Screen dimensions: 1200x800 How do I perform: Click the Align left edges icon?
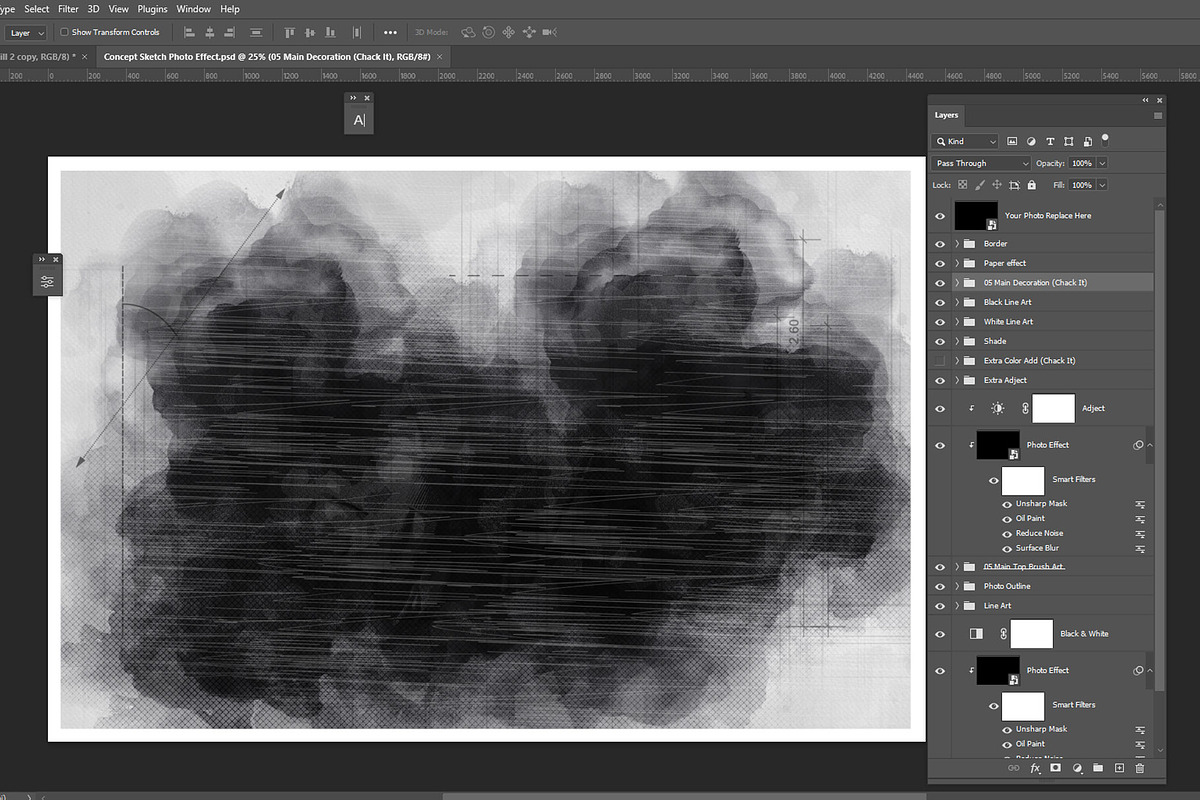click(189, 32)
